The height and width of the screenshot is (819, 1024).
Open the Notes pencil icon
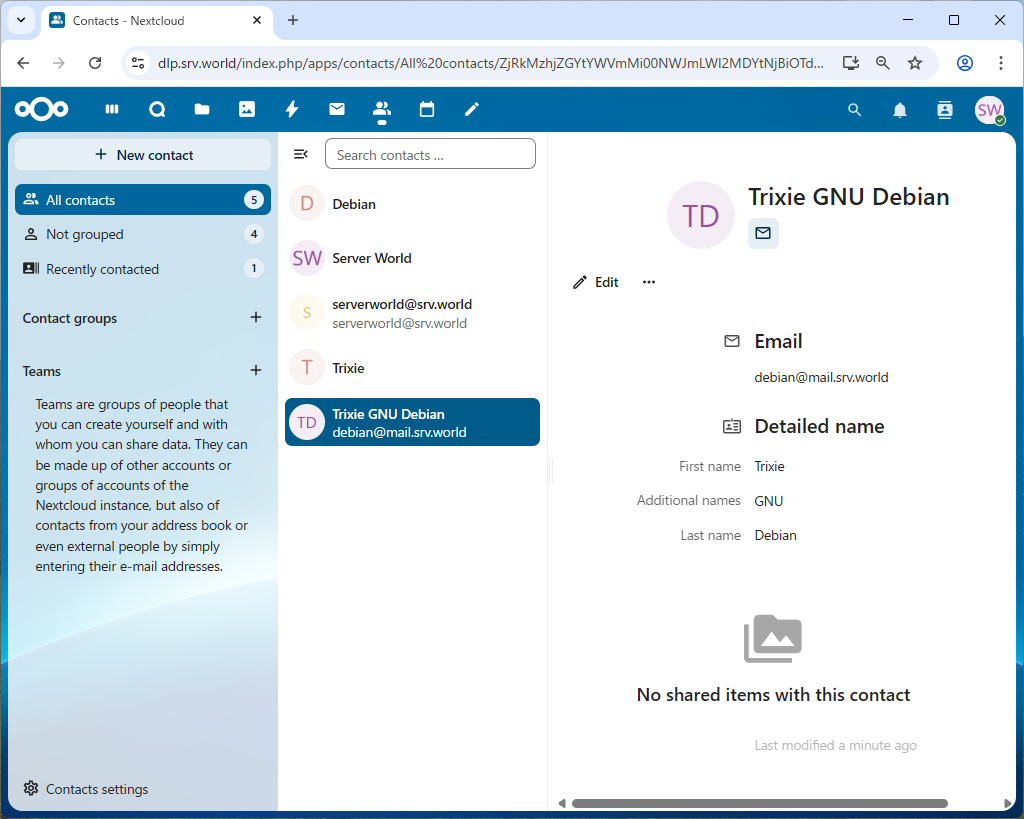point(472,110)
